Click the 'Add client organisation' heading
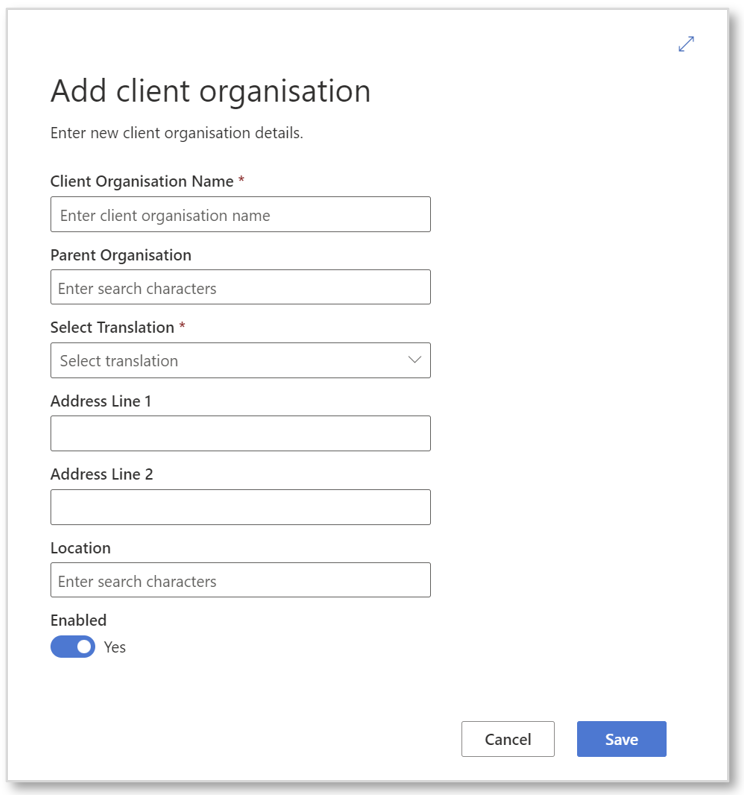This screenshot has width=744, height=795. (210, 91)
